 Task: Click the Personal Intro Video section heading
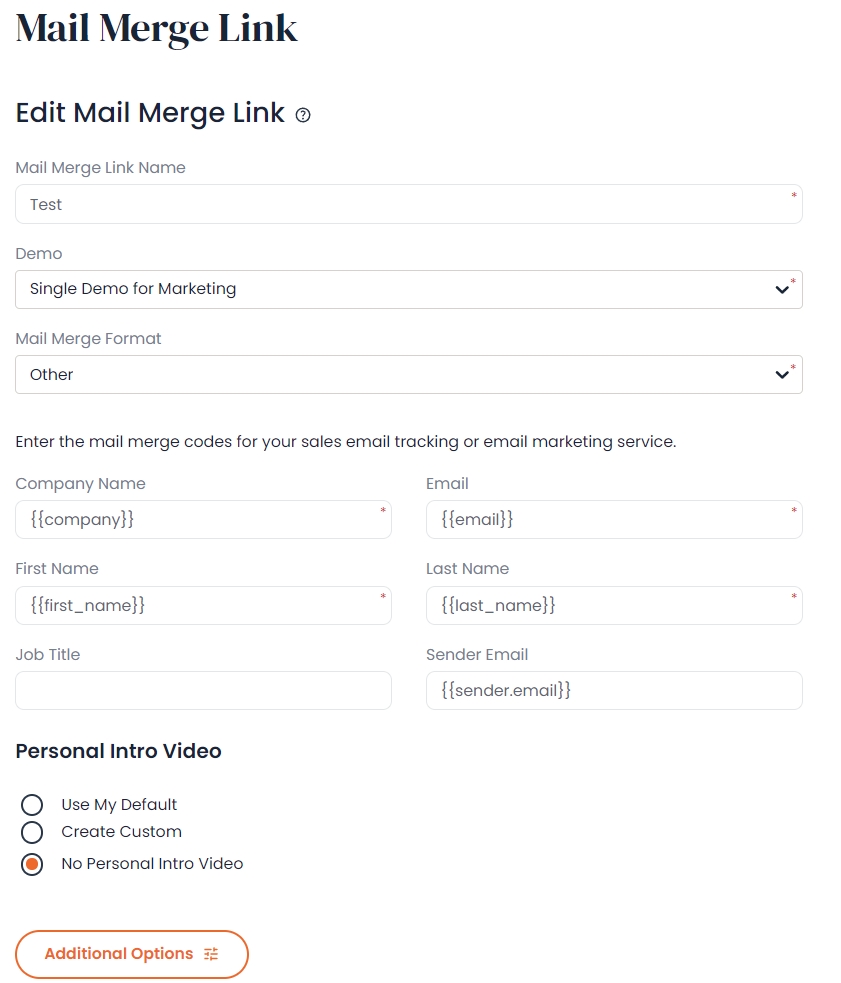(119, 751)
